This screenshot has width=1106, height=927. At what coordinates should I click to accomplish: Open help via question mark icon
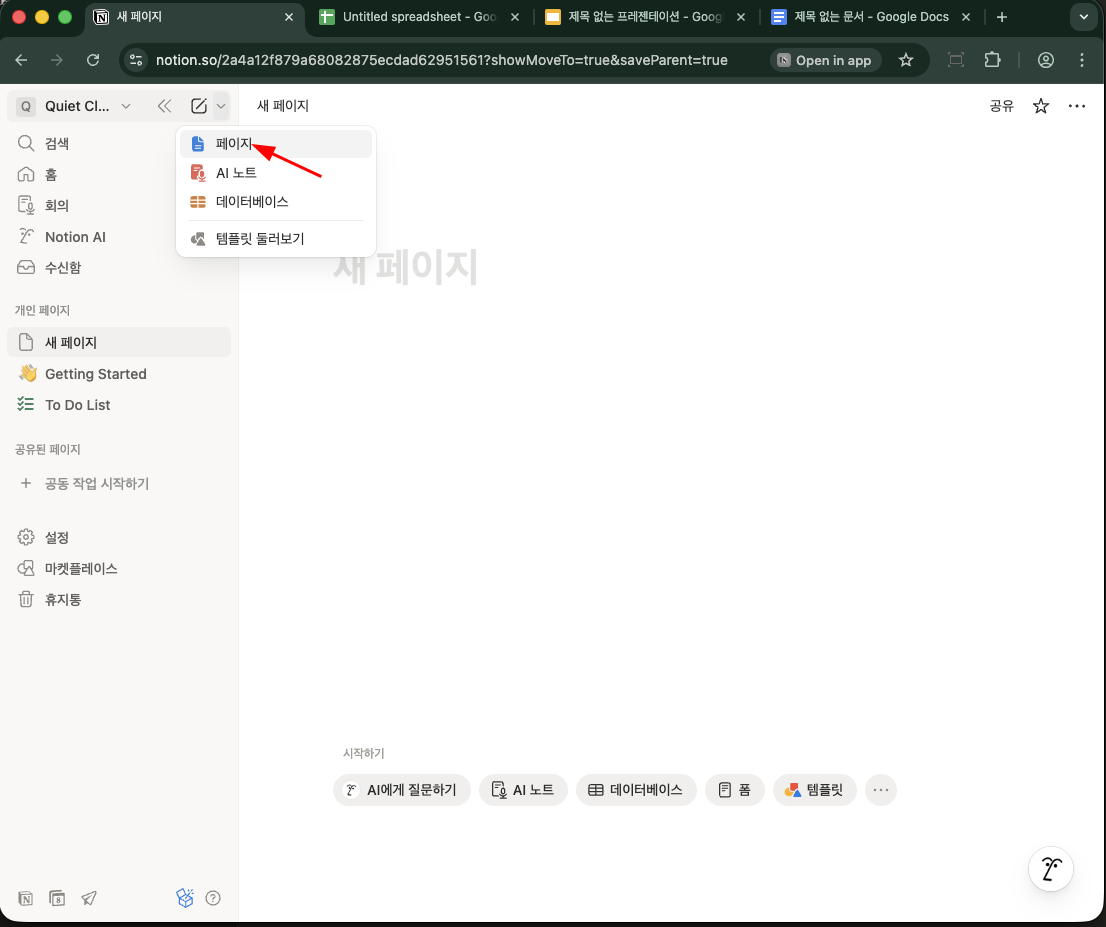tap(213, 898)
